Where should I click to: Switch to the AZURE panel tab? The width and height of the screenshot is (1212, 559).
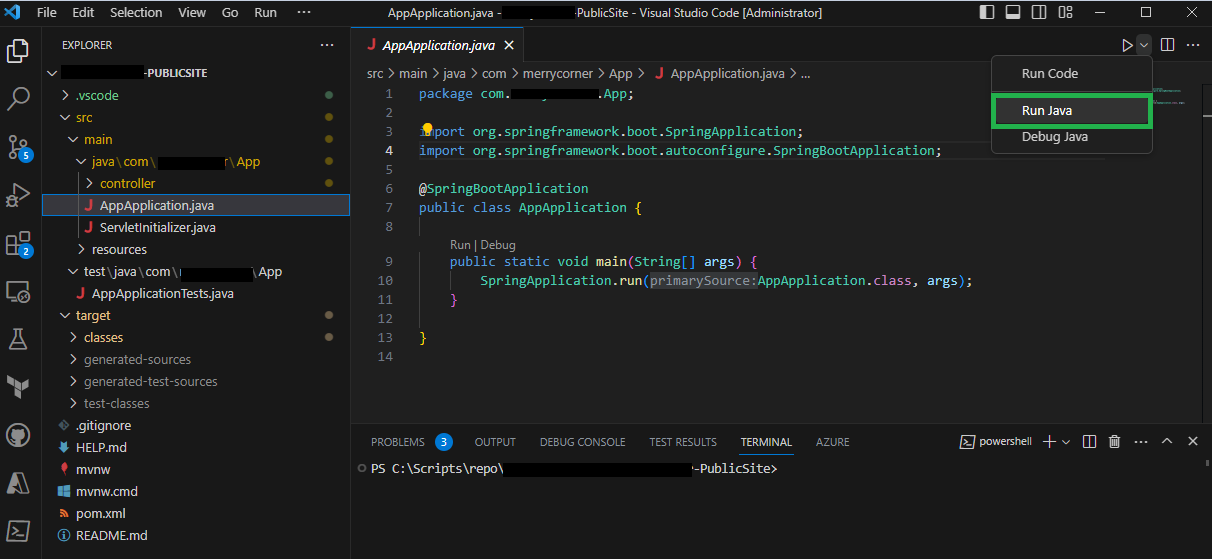click(x=833, y=442)
